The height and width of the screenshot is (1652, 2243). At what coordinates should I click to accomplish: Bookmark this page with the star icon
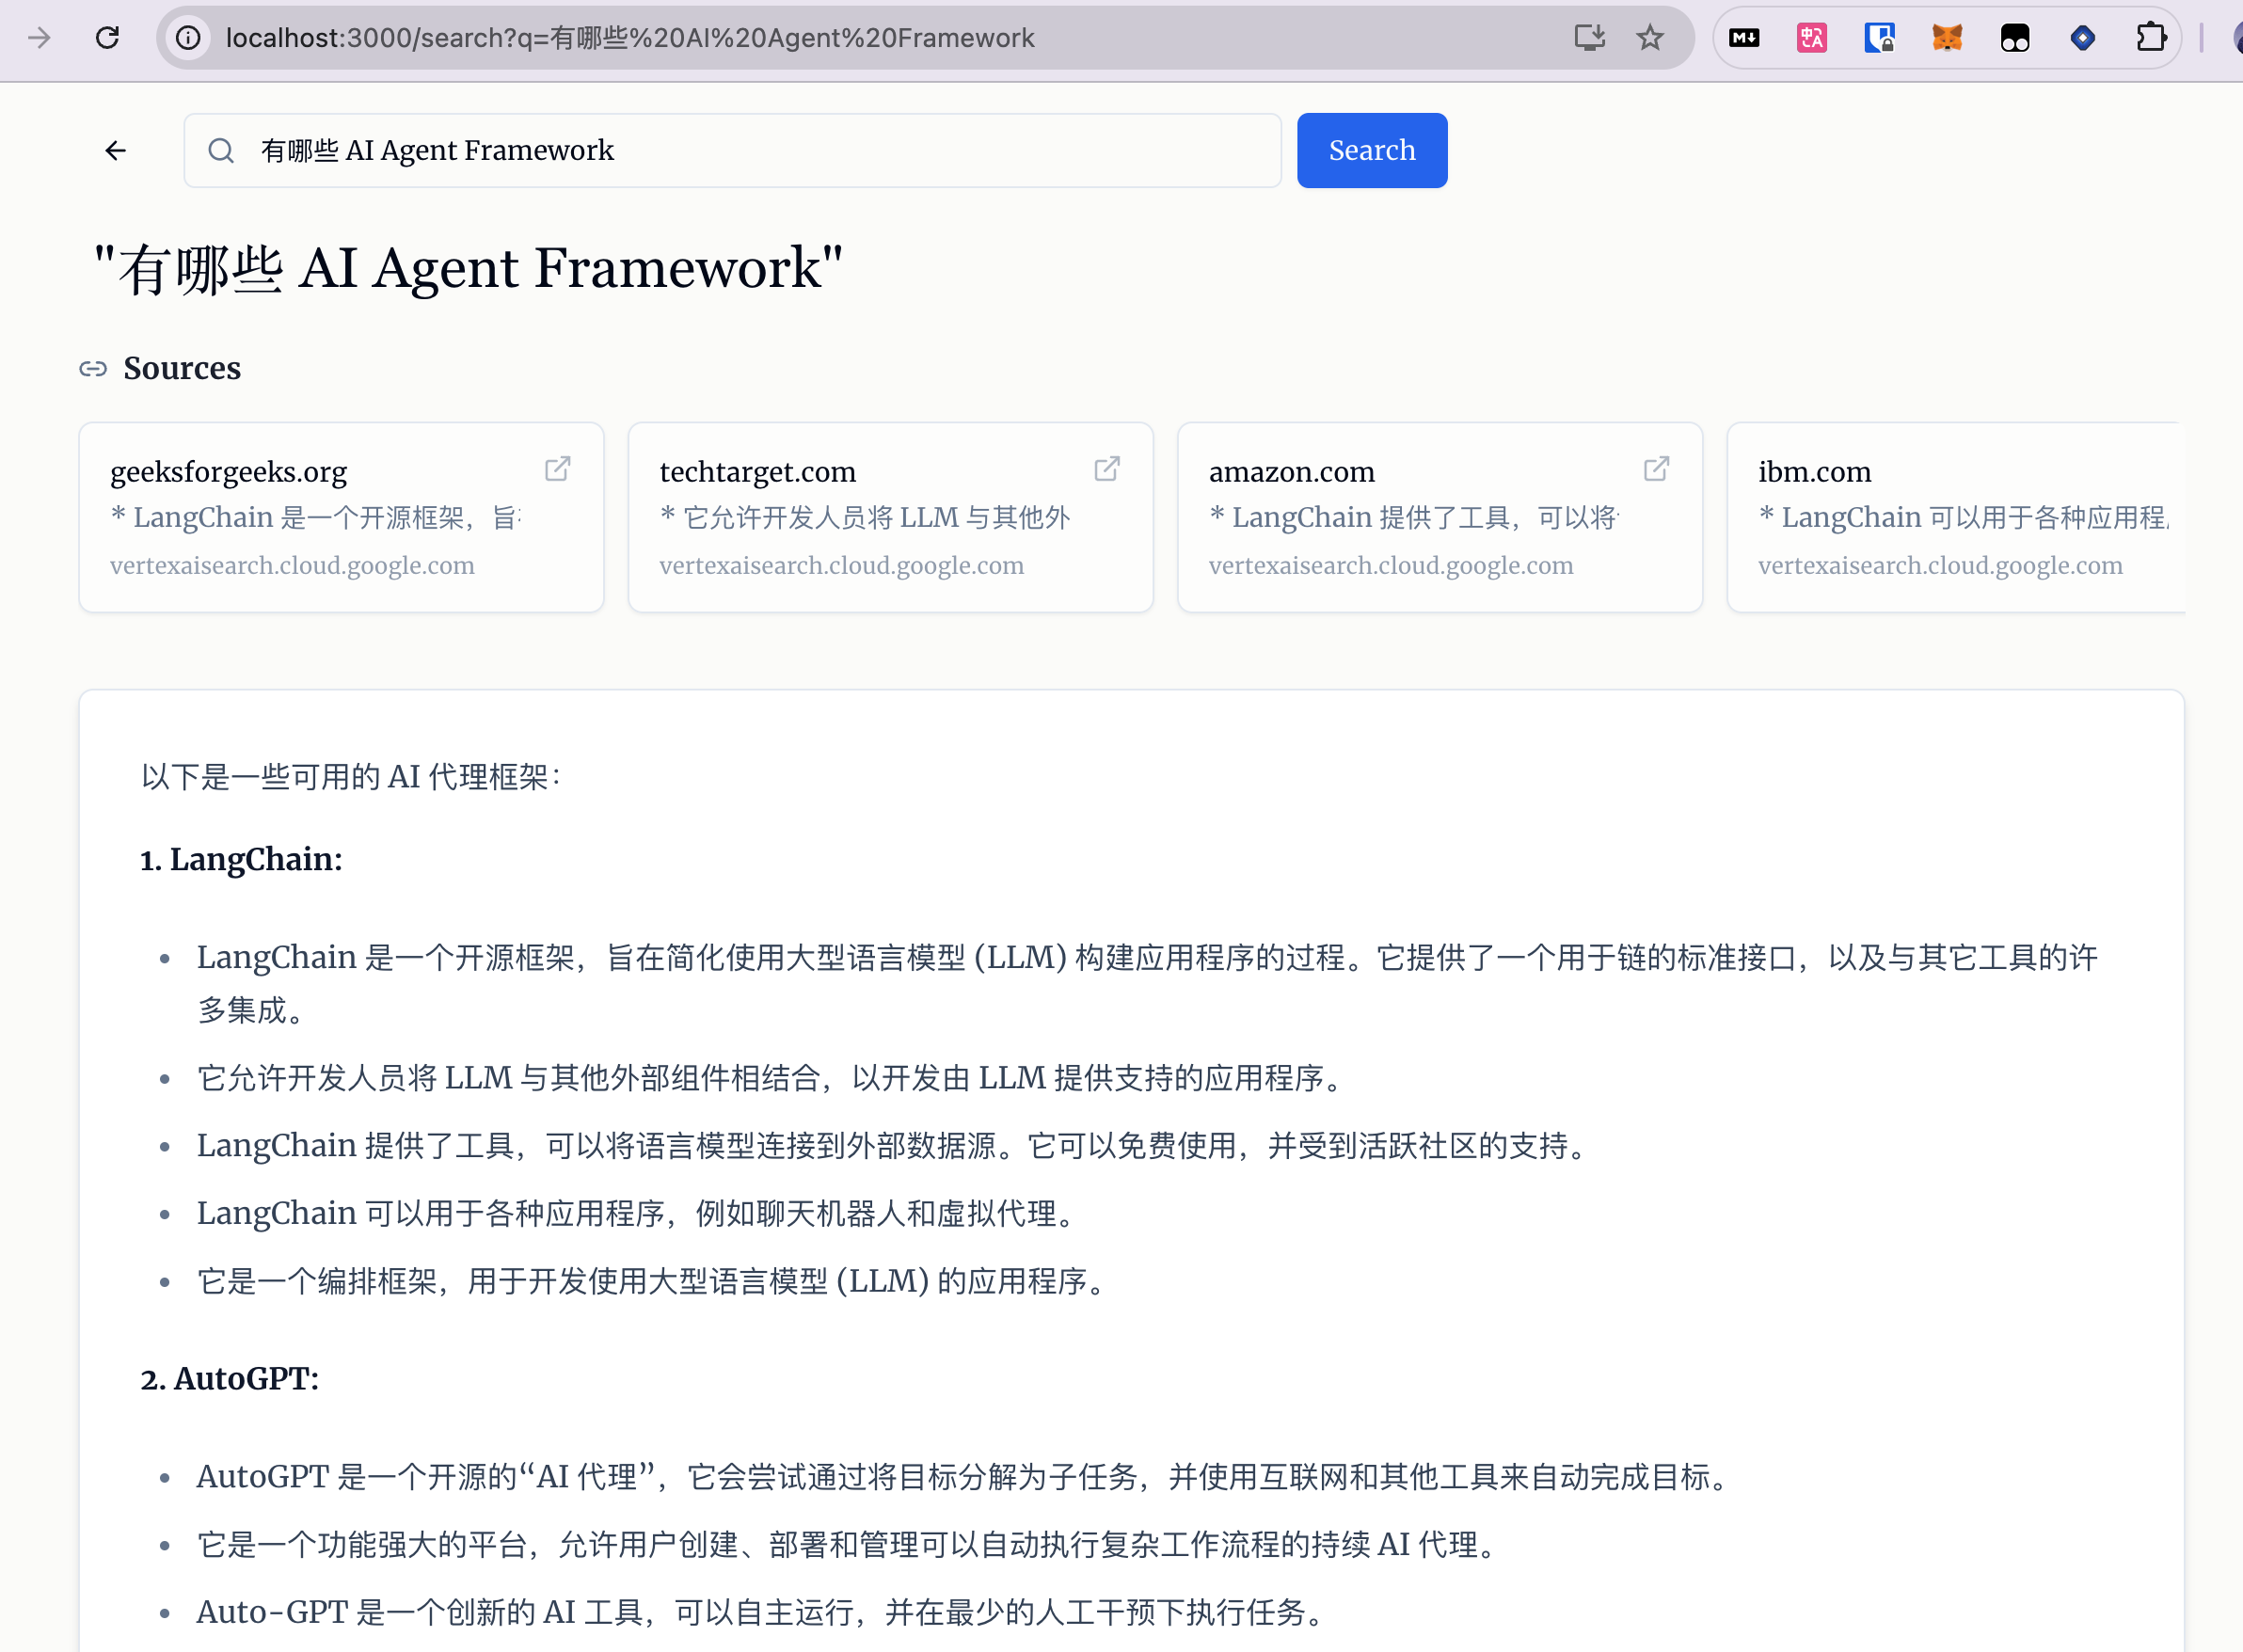coord(1650,38)
